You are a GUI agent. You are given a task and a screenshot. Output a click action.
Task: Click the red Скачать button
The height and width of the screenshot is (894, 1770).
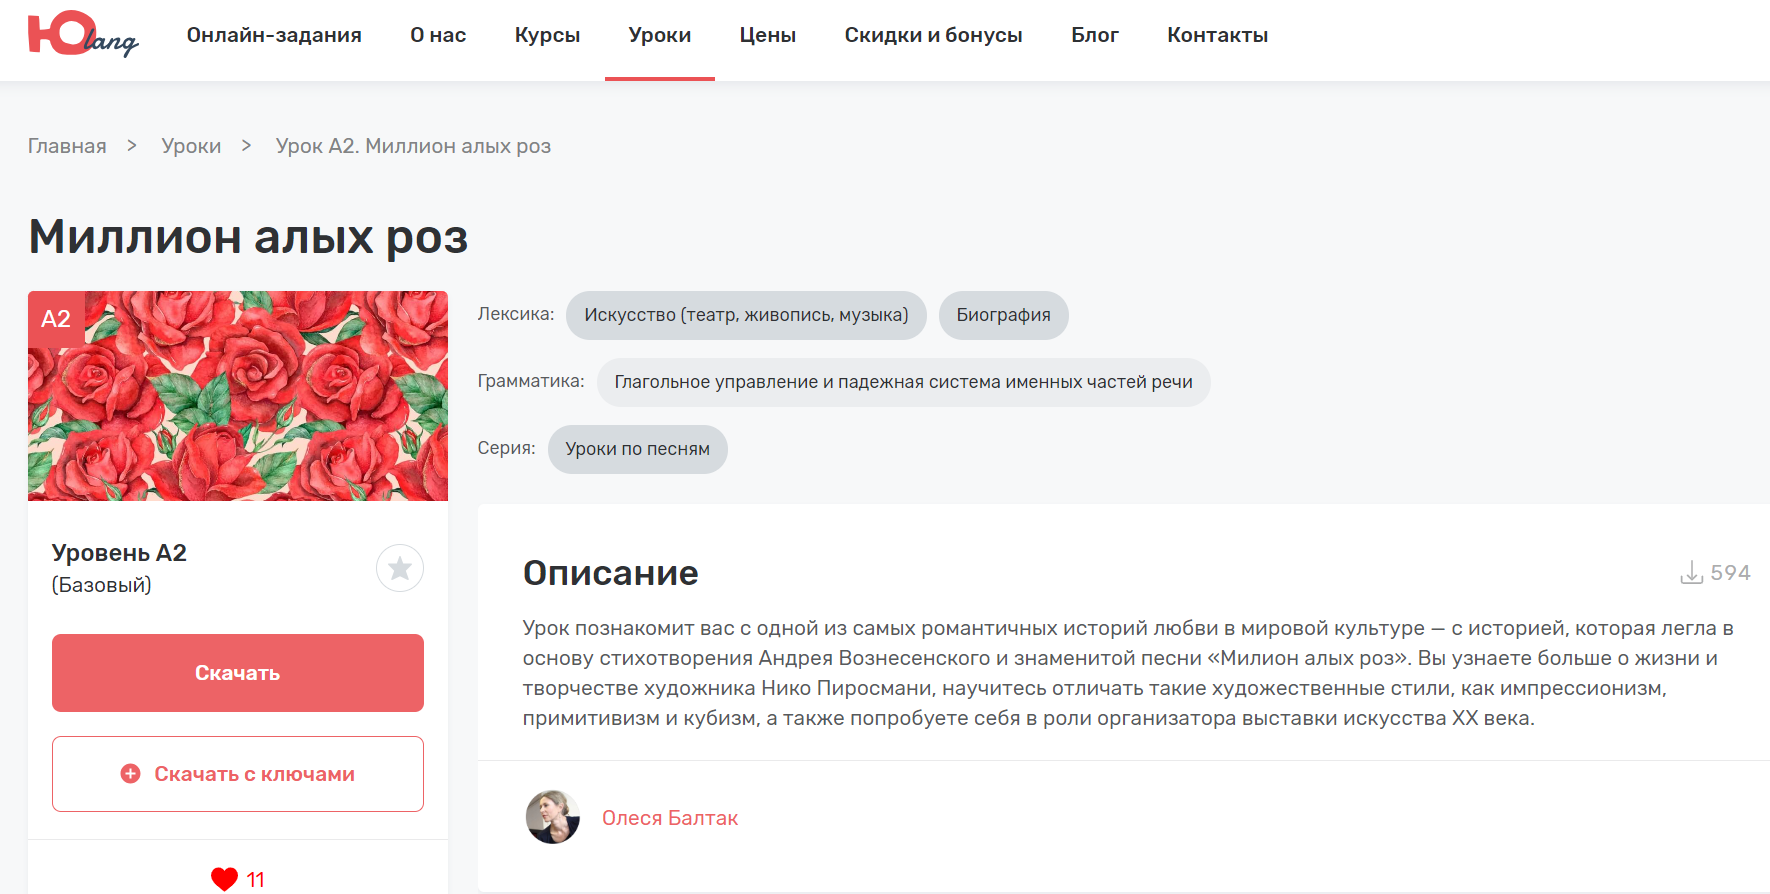(238, 673)
